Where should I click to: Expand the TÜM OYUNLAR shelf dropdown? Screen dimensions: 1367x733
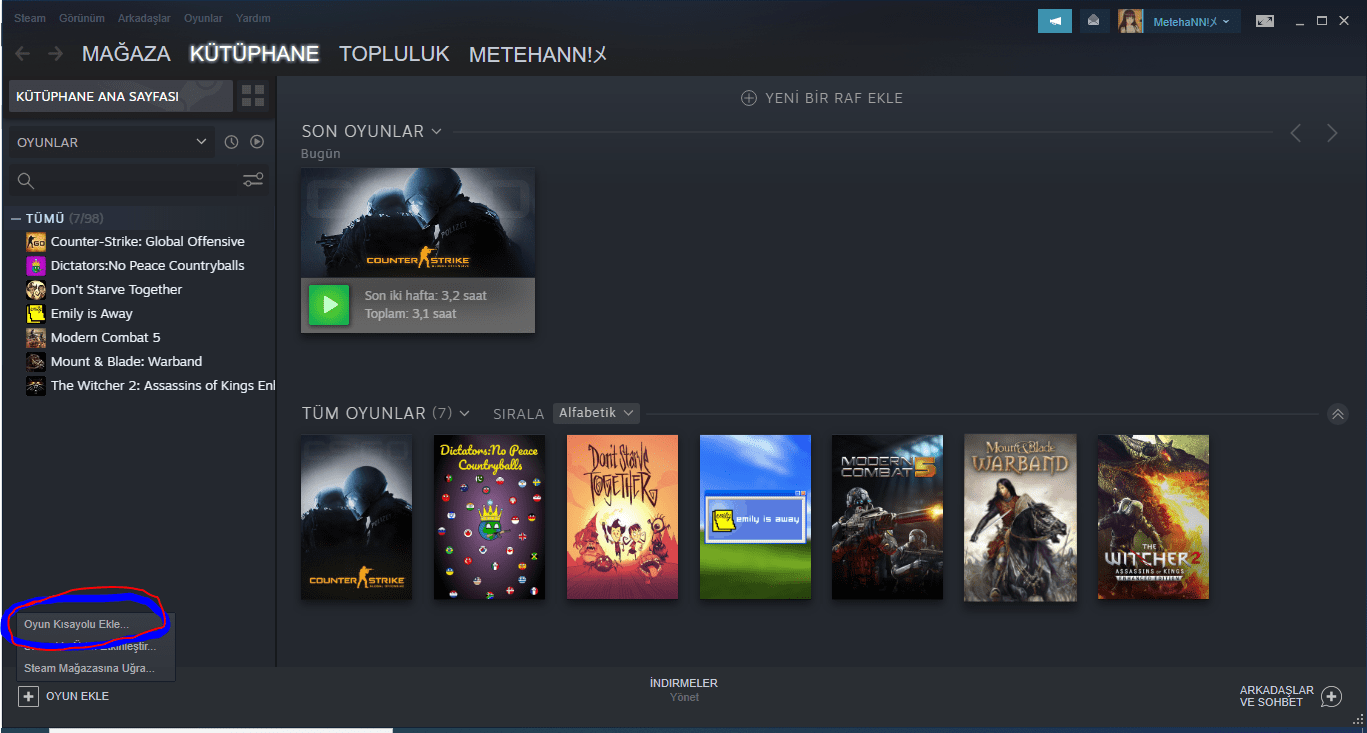(x=464, y=414)
